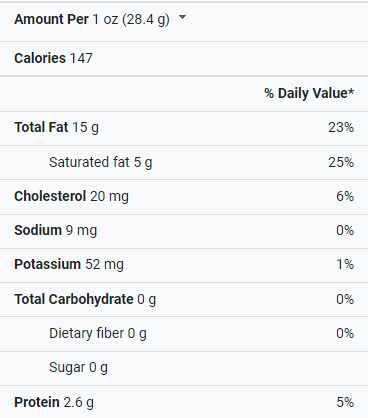Screen dimensions: 368x418
Task: Select the Cholesterol 20 mg row
Action: [184, 197]
